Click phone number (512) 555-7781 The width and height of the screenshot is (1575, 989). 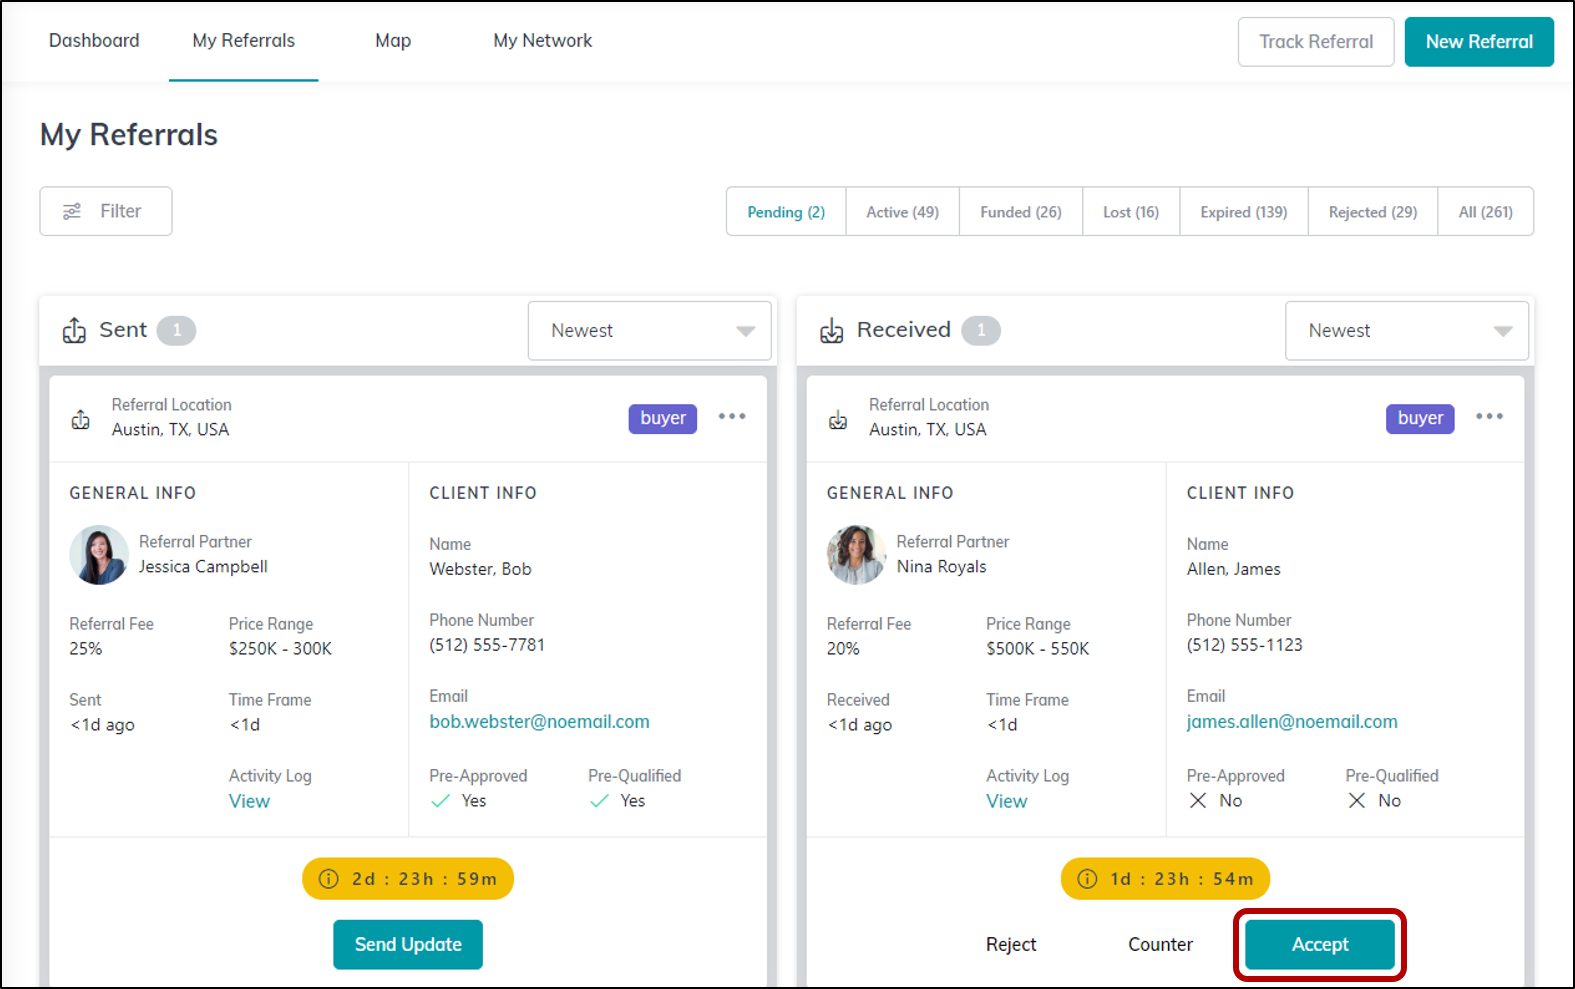click(x=487, y=645)
